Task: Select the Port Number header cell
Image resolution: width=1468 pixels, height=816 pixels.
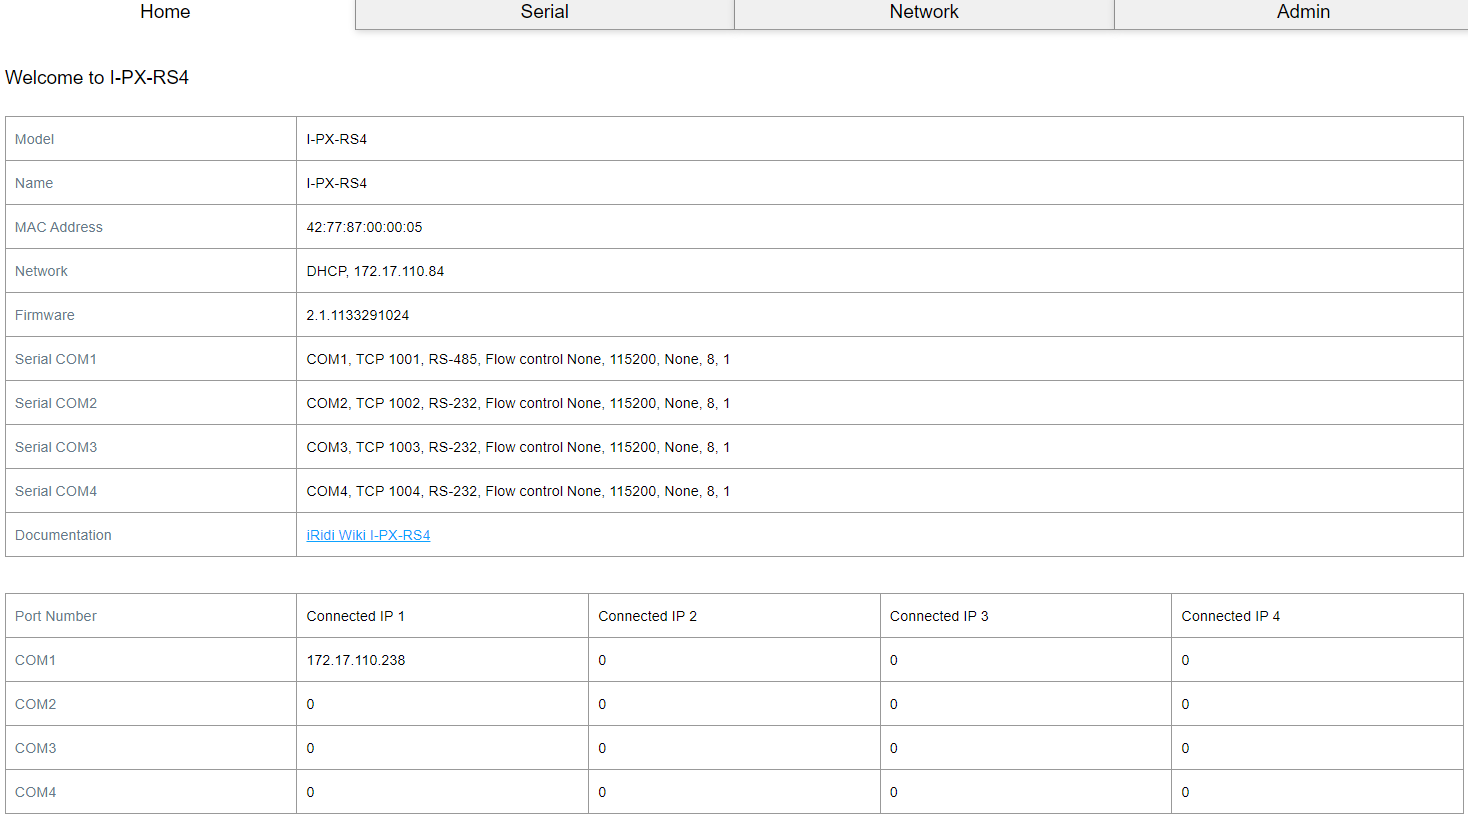Action: [56, 616]
